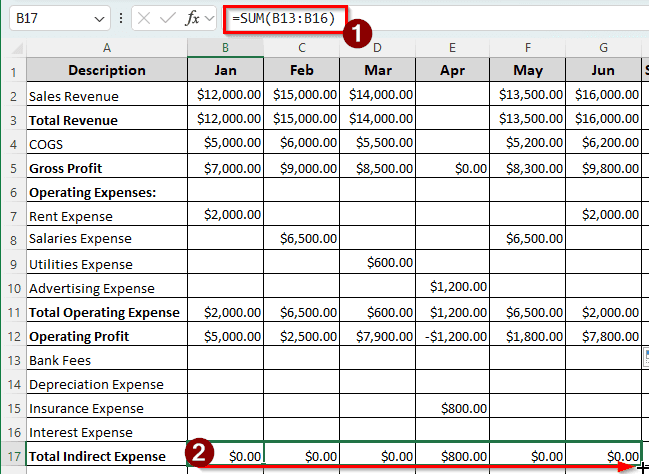Click the $800.00 Insurance Expense cell in Apr
Screen dimensions: 649x474
(452, 407)
